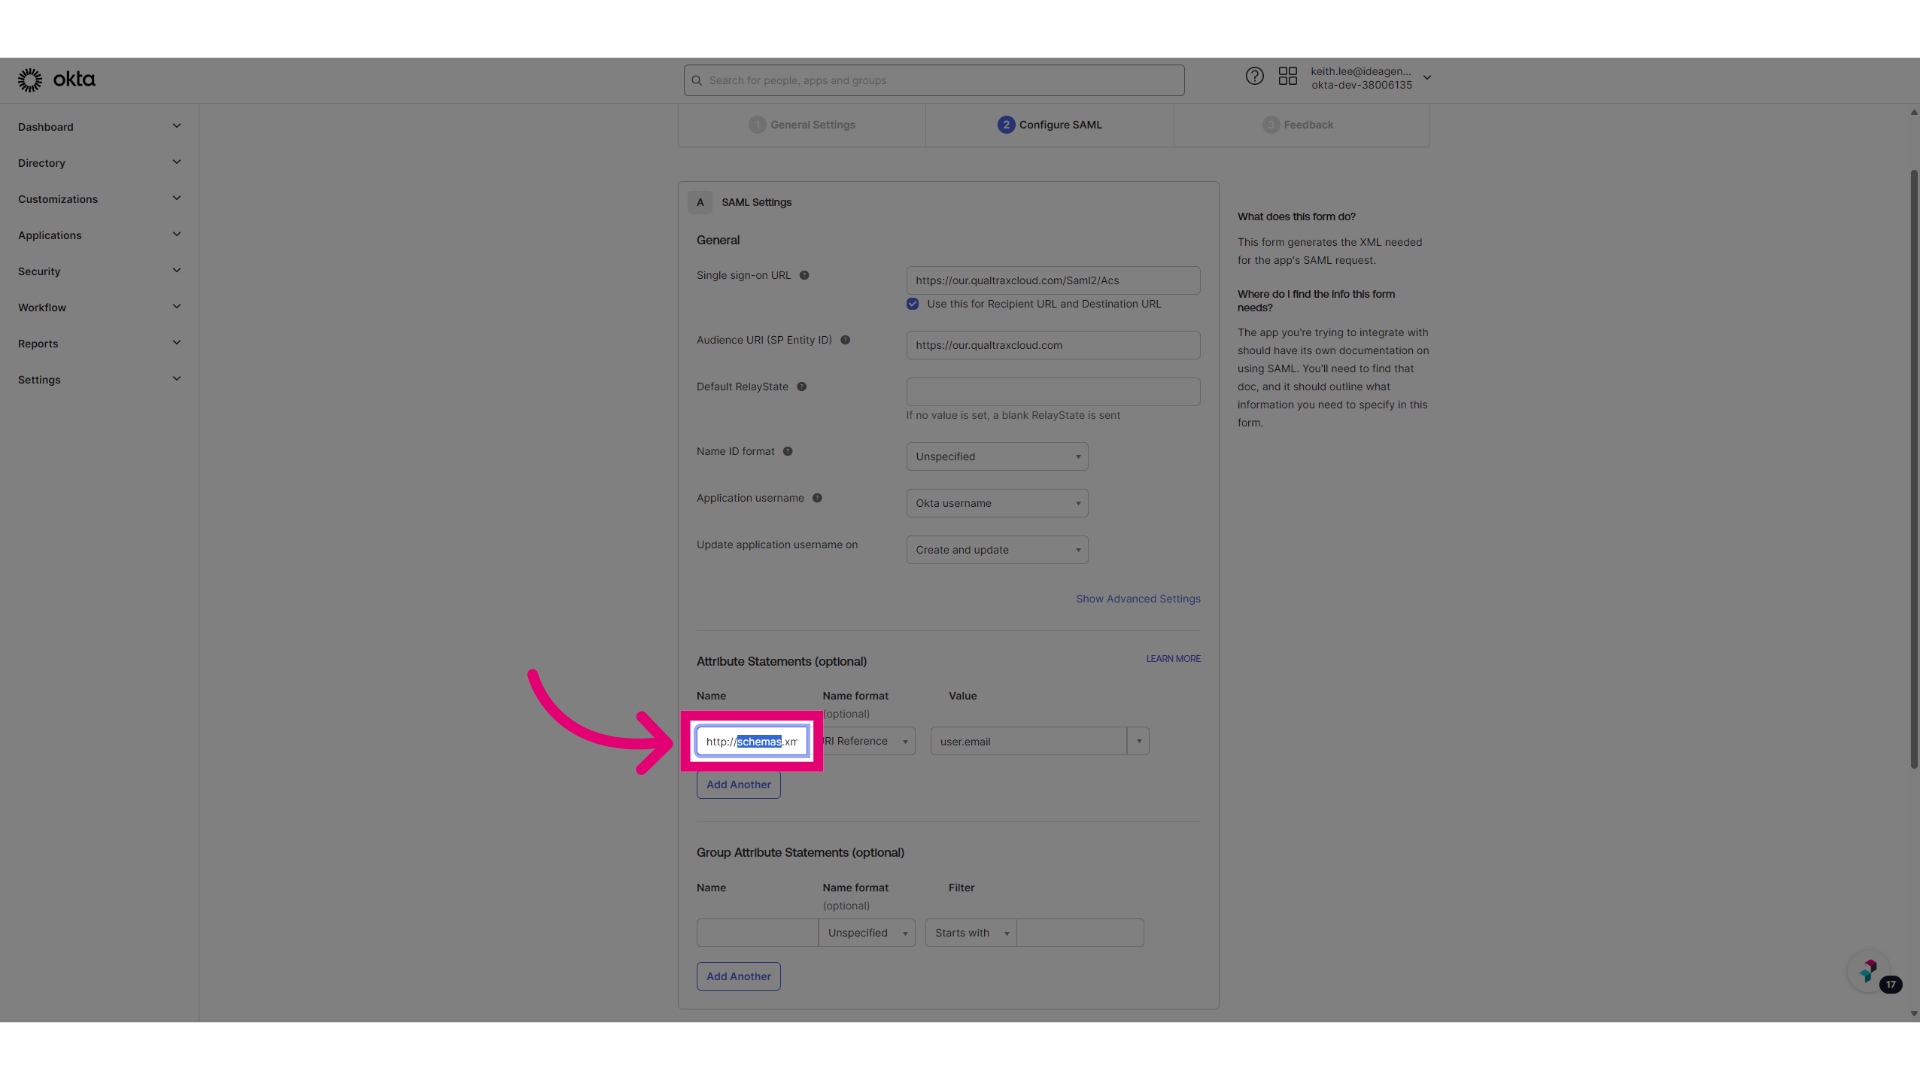Click the step 2 Configure SAML badge

[x=1006, y=125]
